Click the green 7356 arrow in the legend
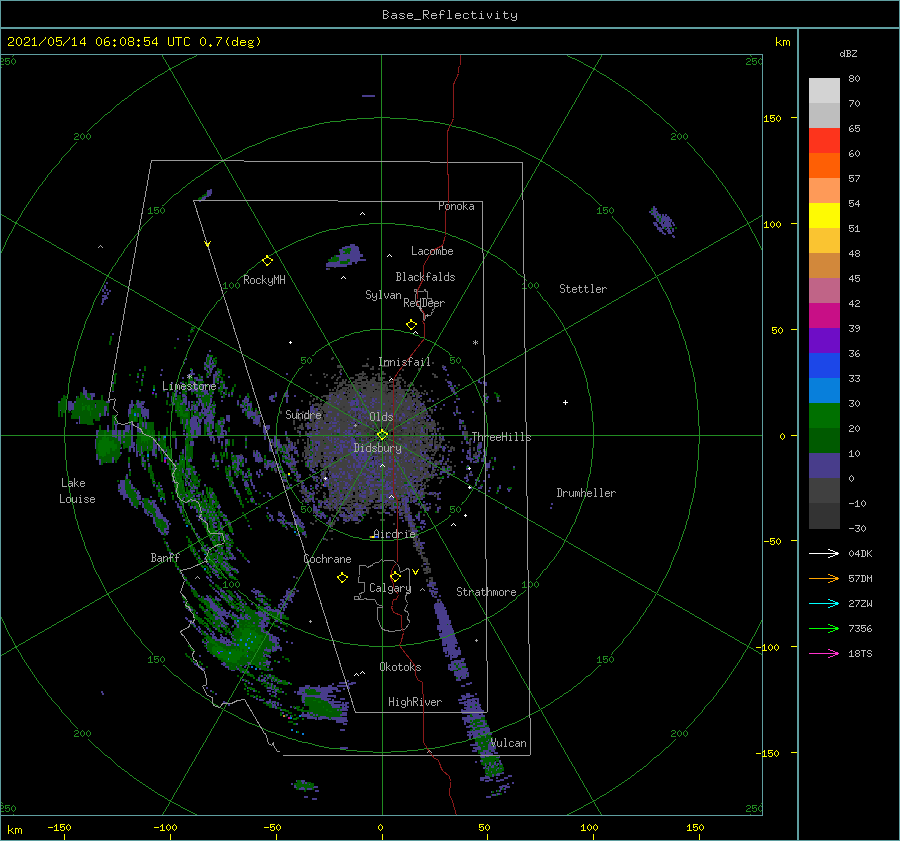 click(x=824, y=629)
